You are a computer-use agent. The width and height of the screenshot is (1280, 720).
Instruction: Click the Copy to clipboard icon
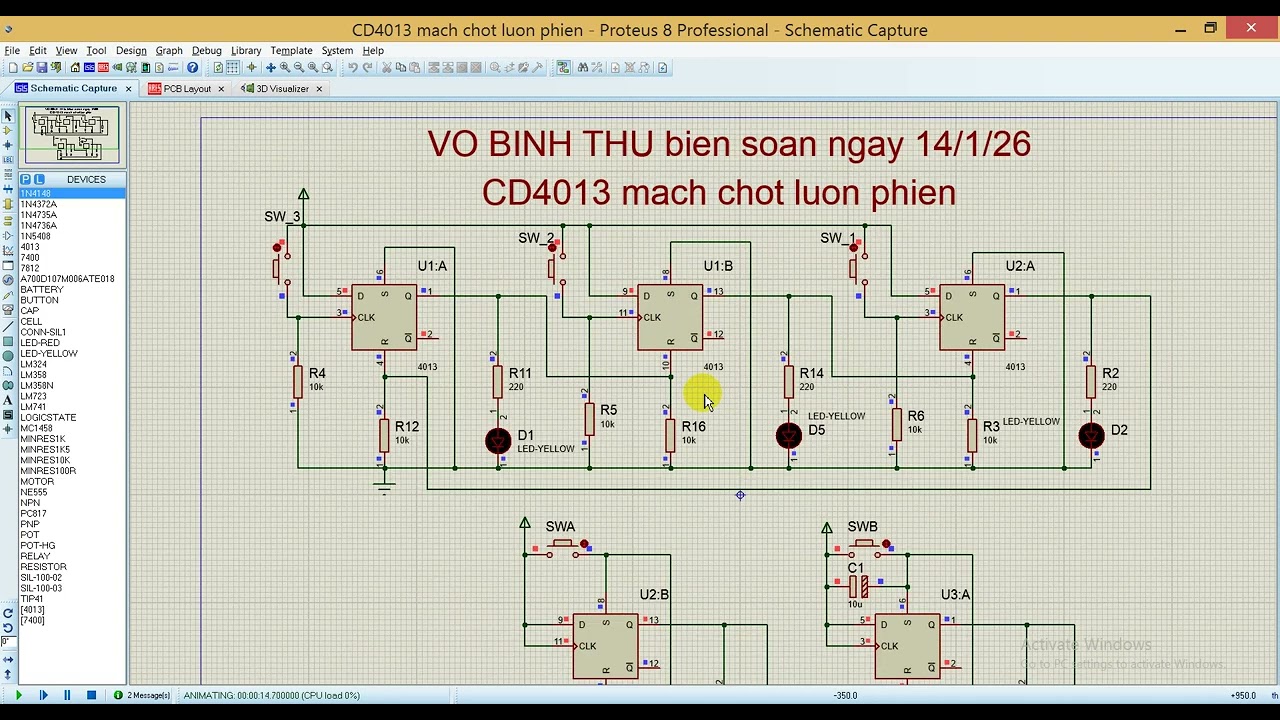(401, 68)
